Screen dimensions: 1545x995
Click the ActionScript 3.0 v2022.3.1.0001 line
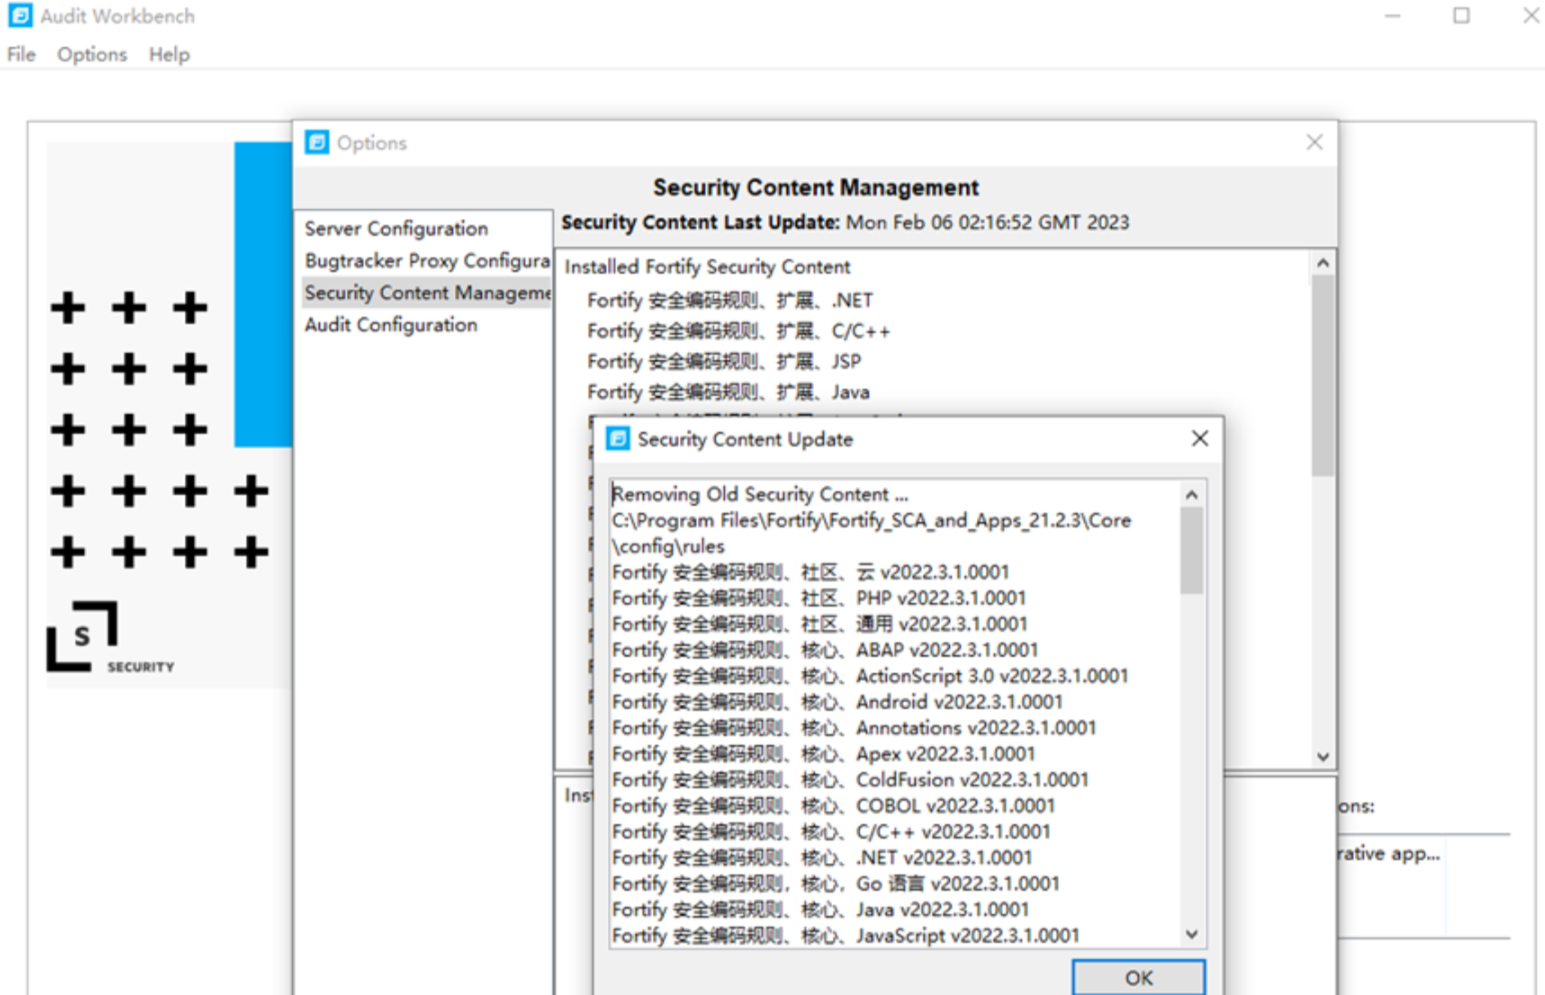[x=870, y=676]
